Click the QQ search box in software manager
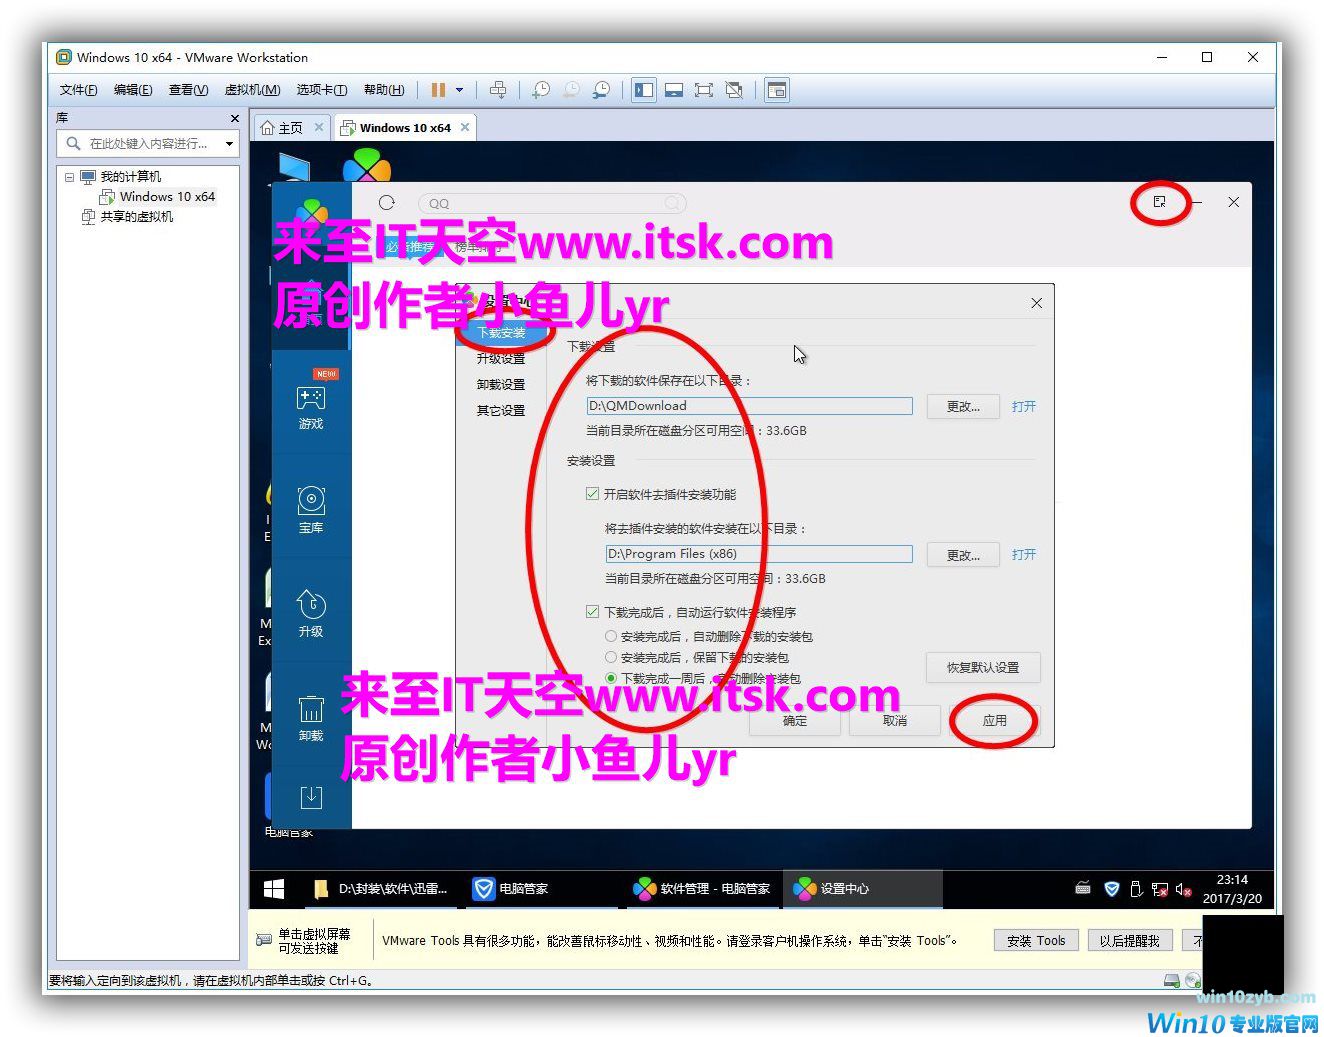The image size is (1324, 1037). [x=552, y=203]
